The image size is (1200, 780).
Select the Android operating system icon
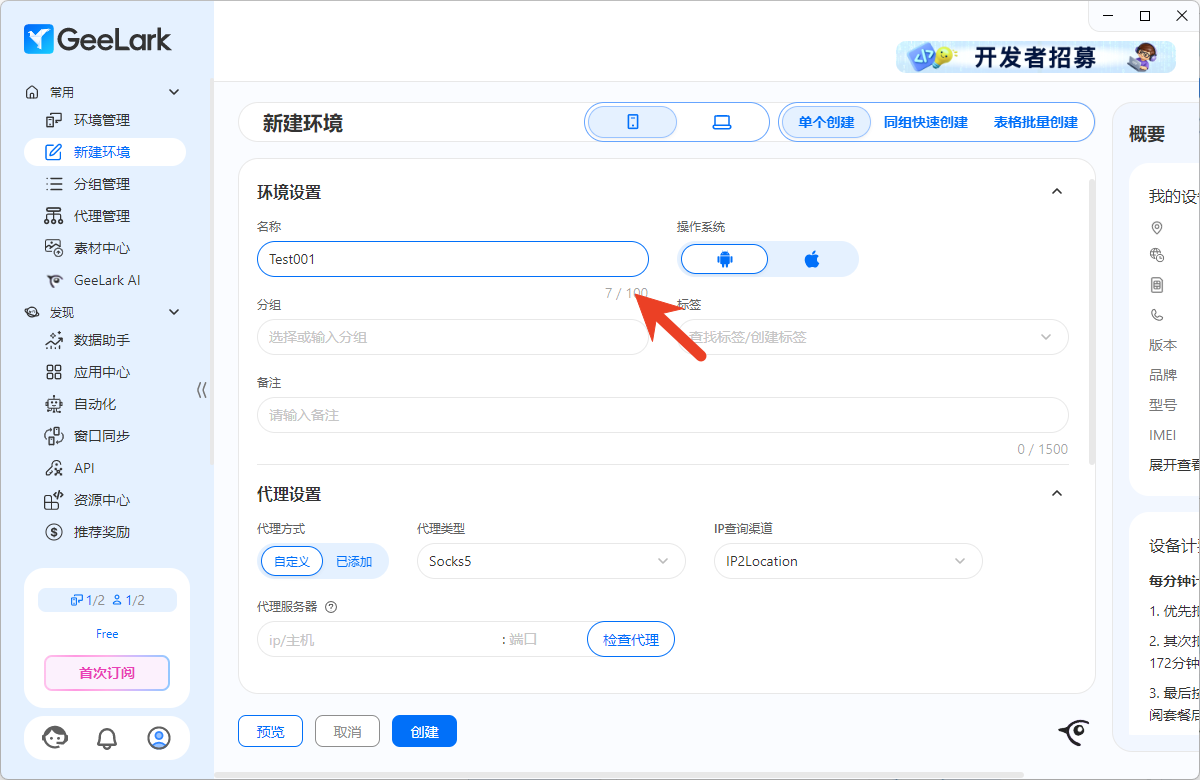pos(724,259)
